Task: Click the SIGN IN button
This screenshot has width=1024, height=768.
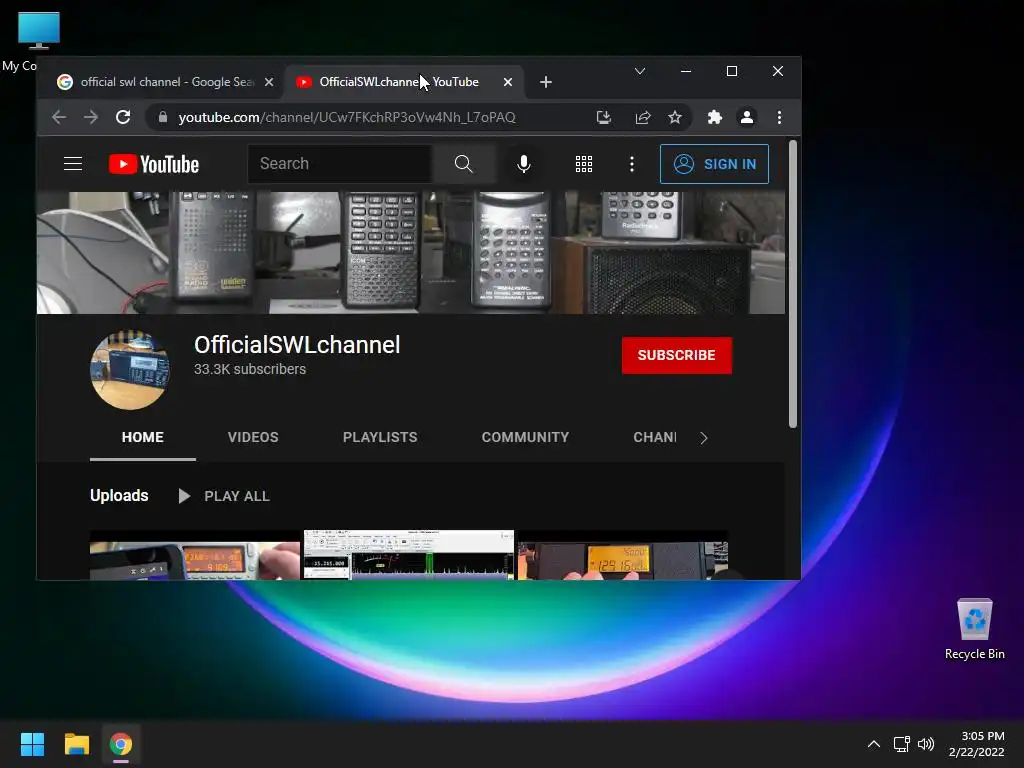Action: [714, 164]
